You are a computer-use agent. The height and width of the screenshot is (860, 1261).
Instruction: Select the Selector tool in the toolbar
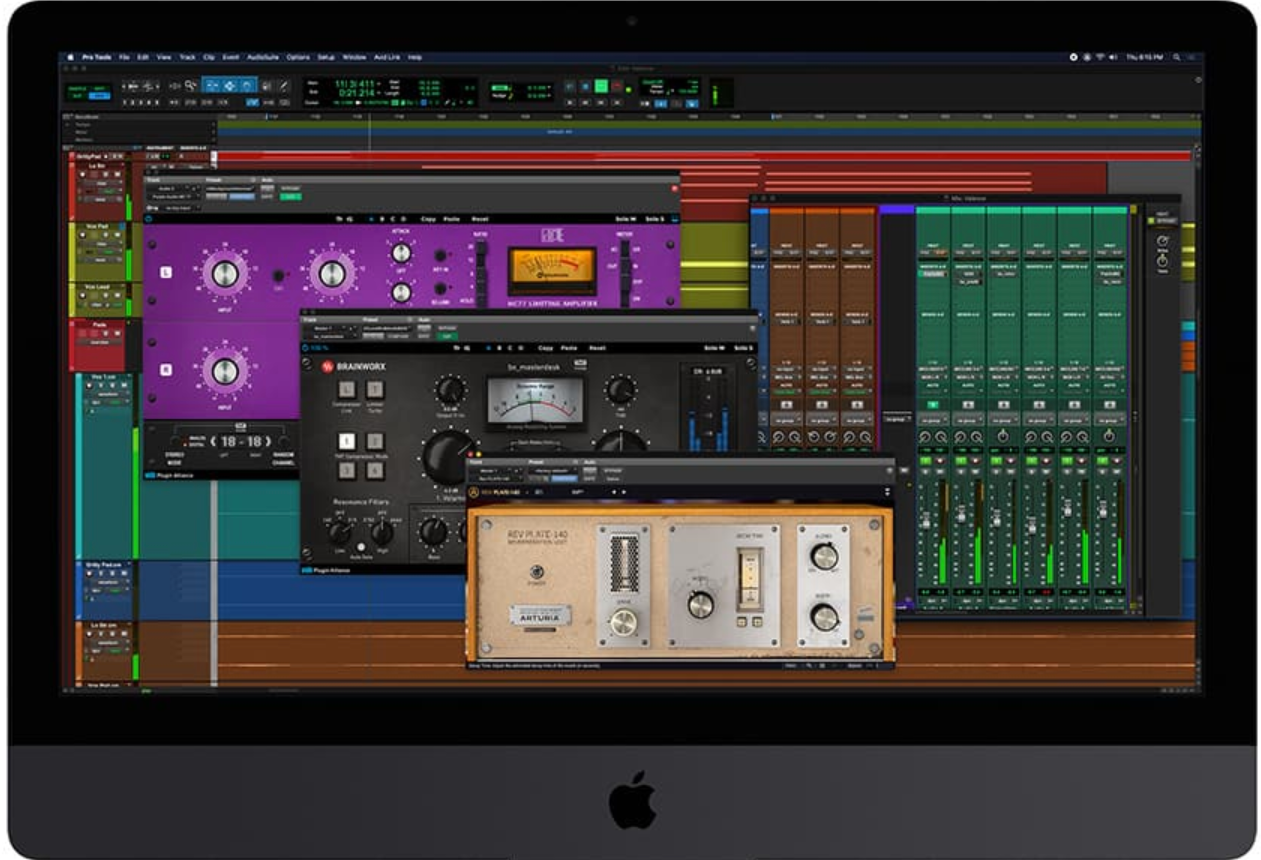click(230, 85)
